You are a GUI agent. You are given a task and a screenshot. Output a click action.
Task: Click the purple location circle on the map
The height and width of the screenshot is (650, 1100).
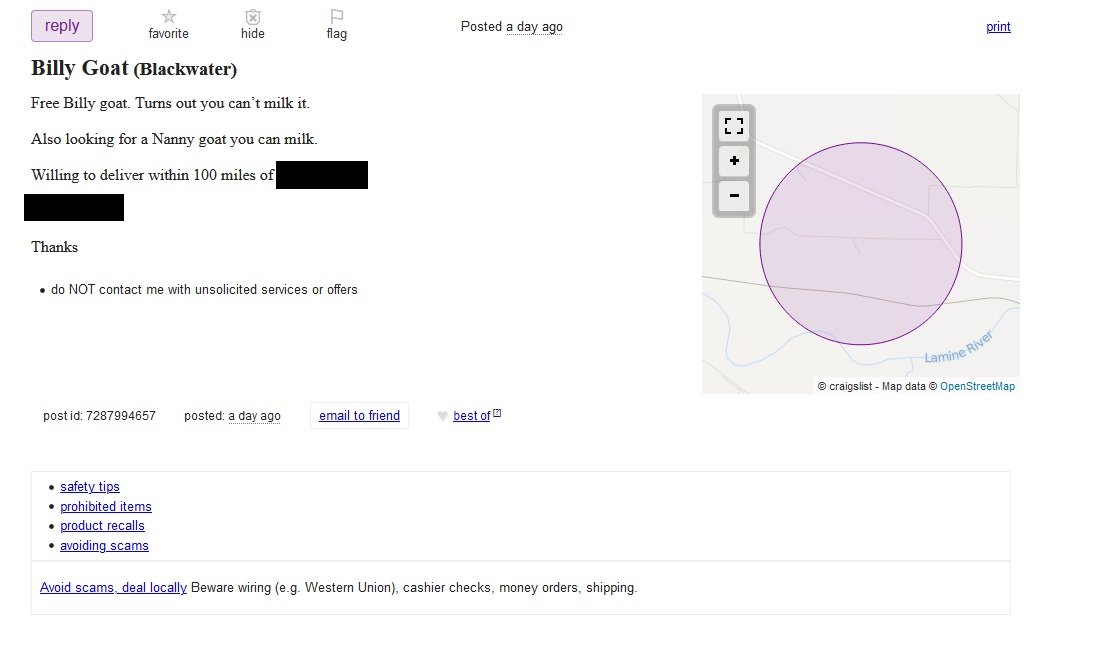point(861,244)
